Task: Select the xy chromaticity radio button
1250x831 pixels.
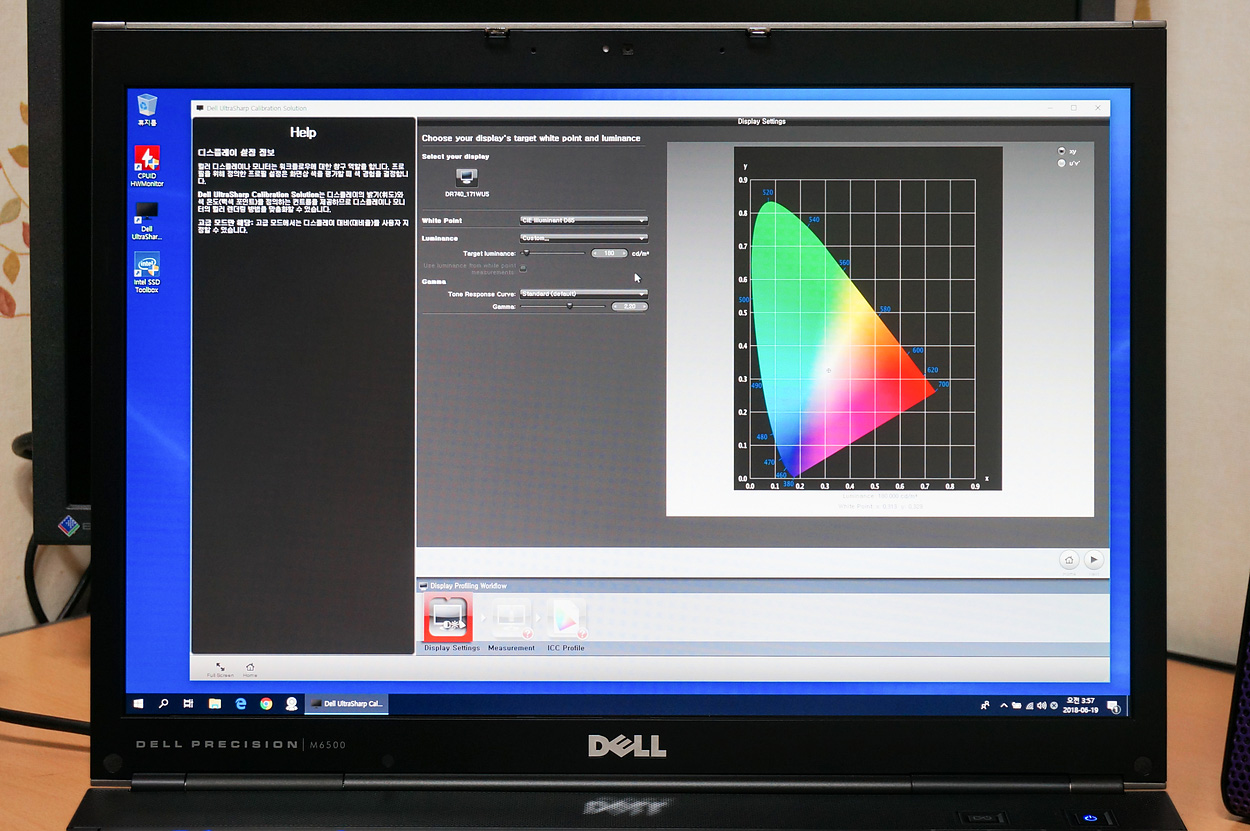Action: click(x=1061, y=151)
